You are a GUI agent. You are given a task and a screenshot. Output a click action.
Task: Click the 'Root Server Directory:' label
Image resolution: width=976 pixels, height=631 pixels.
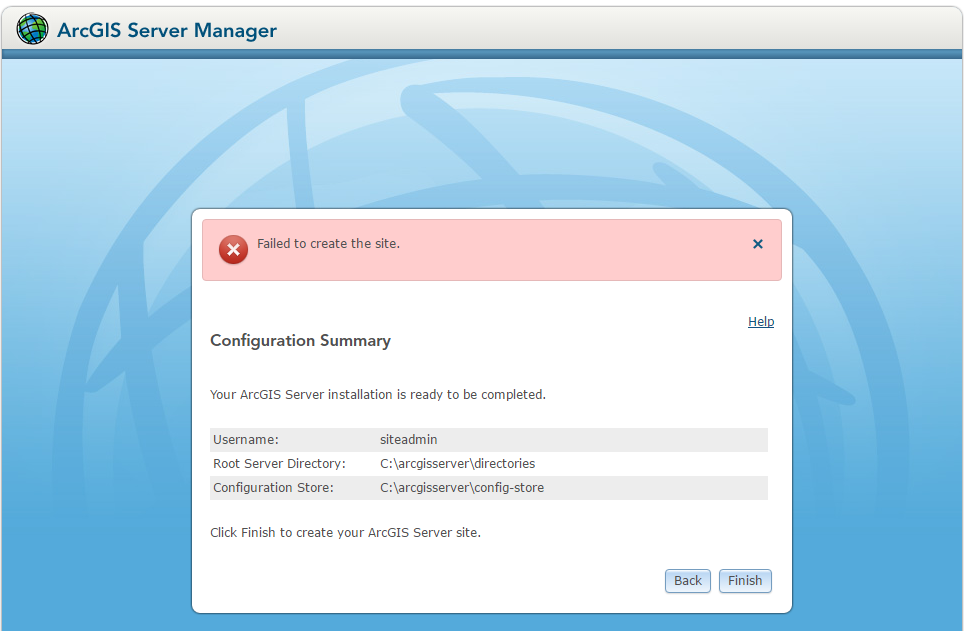[279, 464]
